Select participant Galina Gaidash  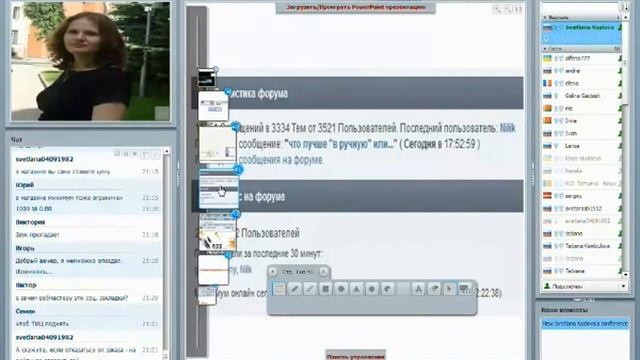582,96
